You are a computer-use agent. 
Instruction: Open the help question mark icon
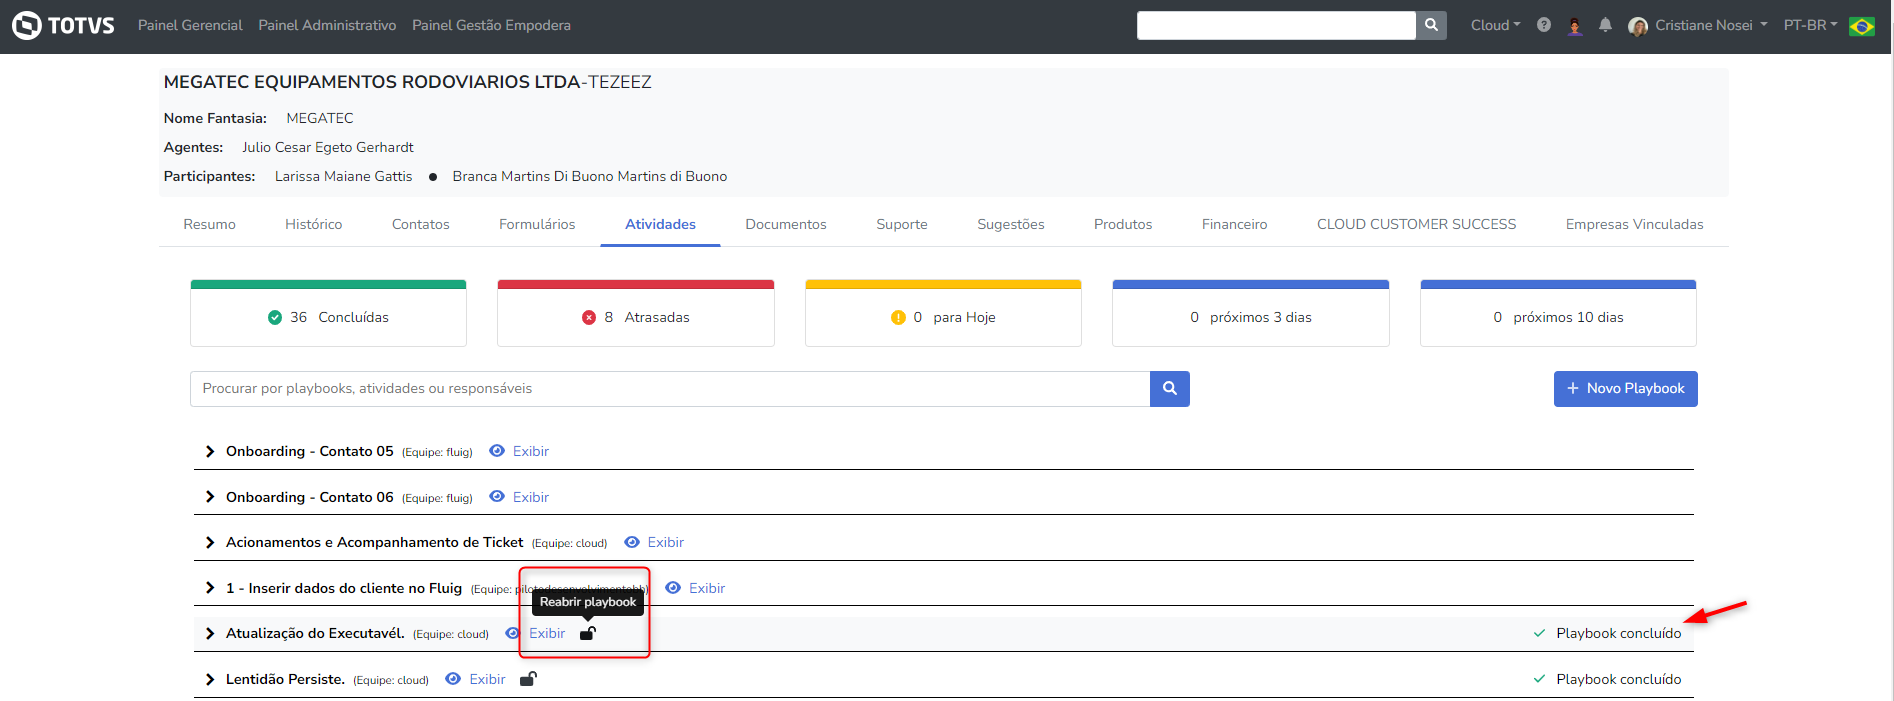pyautogui.click(x=1544, y=25)
